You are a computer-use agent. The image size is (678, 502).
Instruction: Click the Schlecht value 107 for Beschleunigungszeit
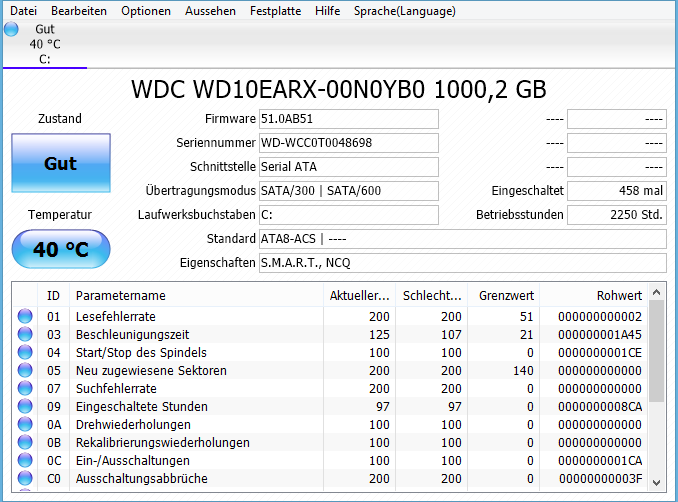(x=451, y=335)
